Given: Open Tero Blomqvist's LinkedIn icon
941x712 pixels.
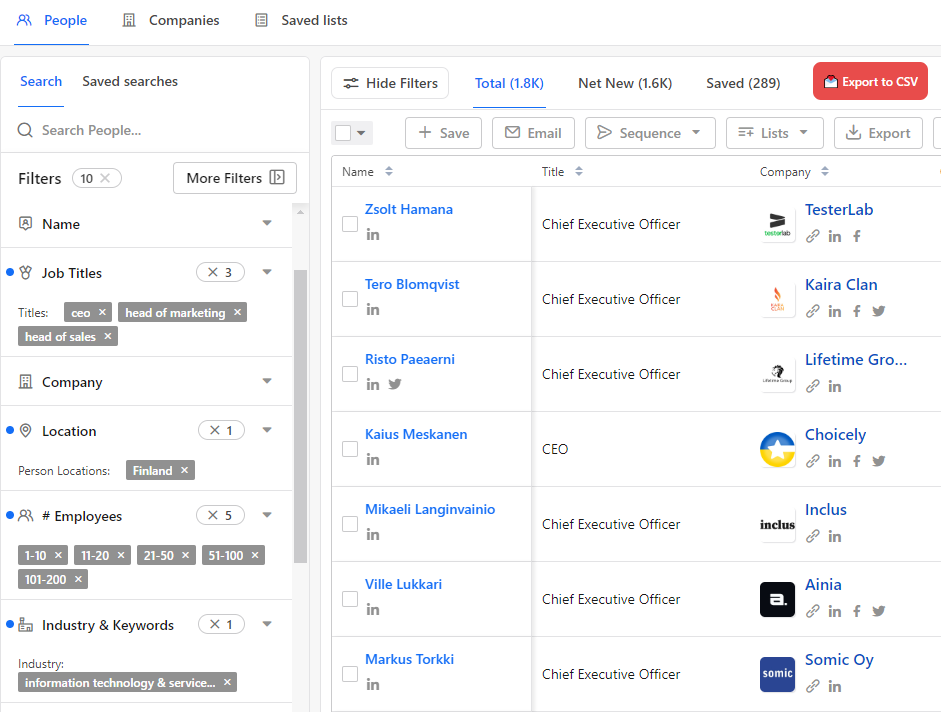Looking at the screenshot, I should 373,310.
